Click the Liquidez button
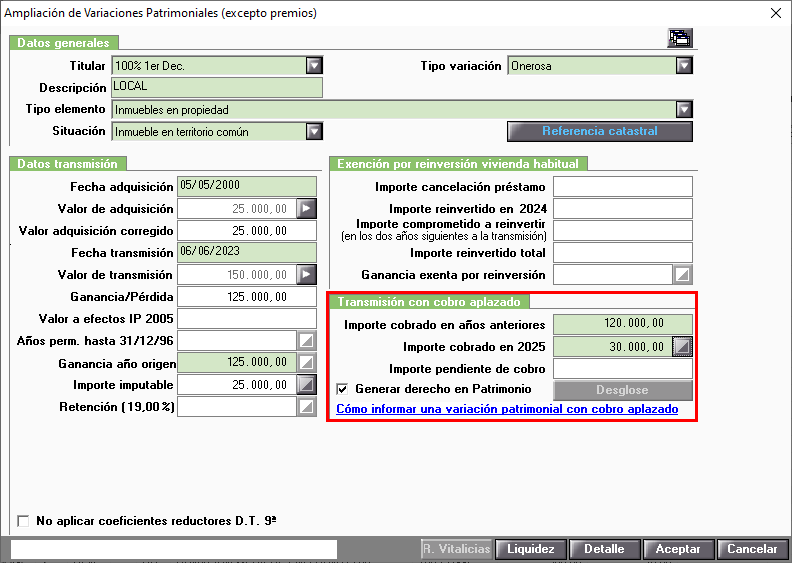The height and width of the screenshot is (563, 792). point(531,549)
